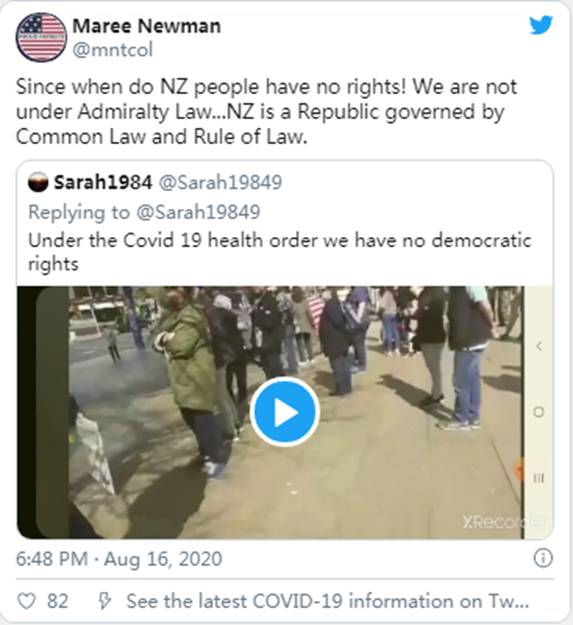Tap the home square in video sidebar
Viewport: 573px width, 625px height.
point(538,412)
